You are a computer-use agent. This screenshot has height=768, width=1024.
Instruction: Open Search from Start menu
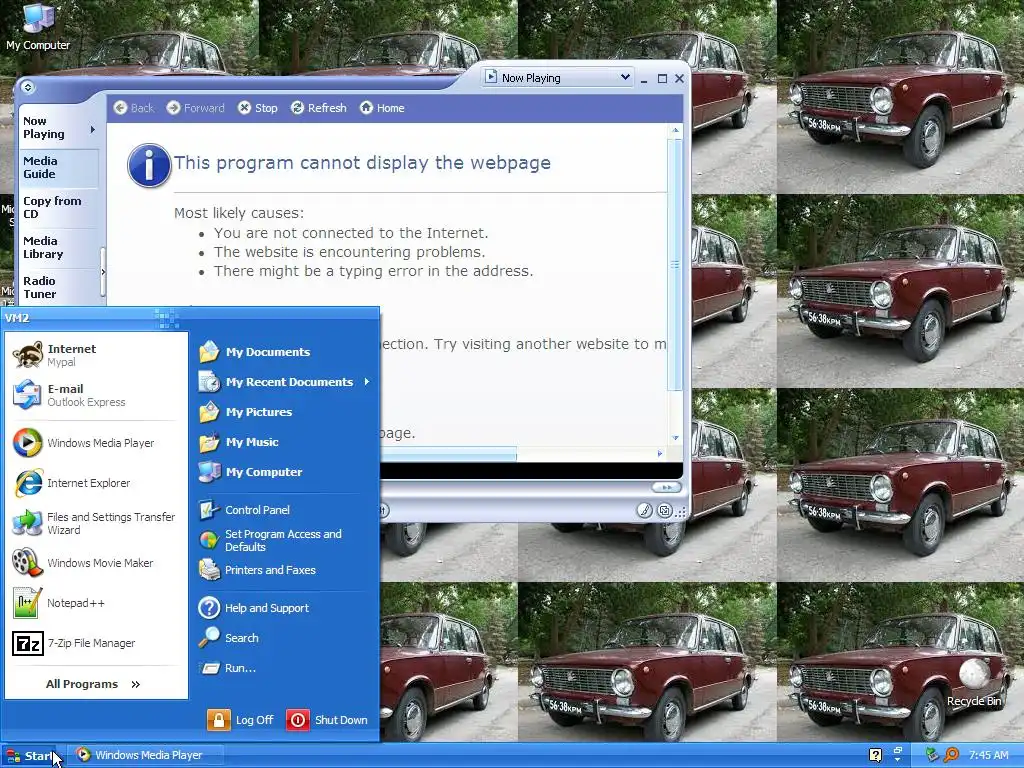[x=284, y=638]
